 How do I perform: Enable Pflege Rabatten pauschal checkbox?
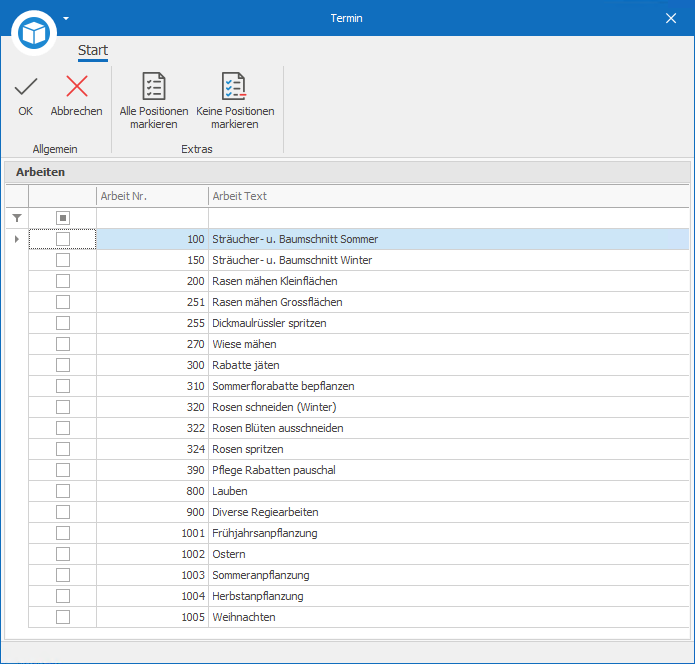(63, 470)
